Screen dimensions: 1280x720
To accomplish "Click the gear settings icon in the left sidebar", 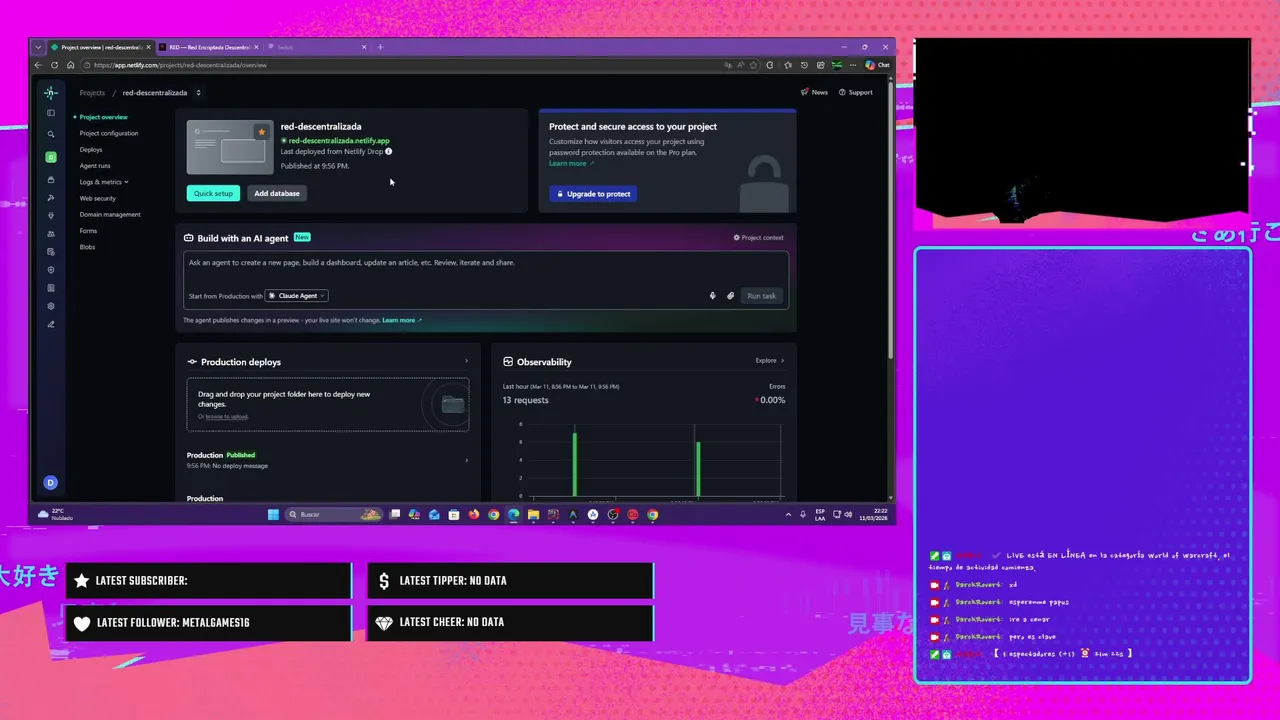I will point(51,306).
